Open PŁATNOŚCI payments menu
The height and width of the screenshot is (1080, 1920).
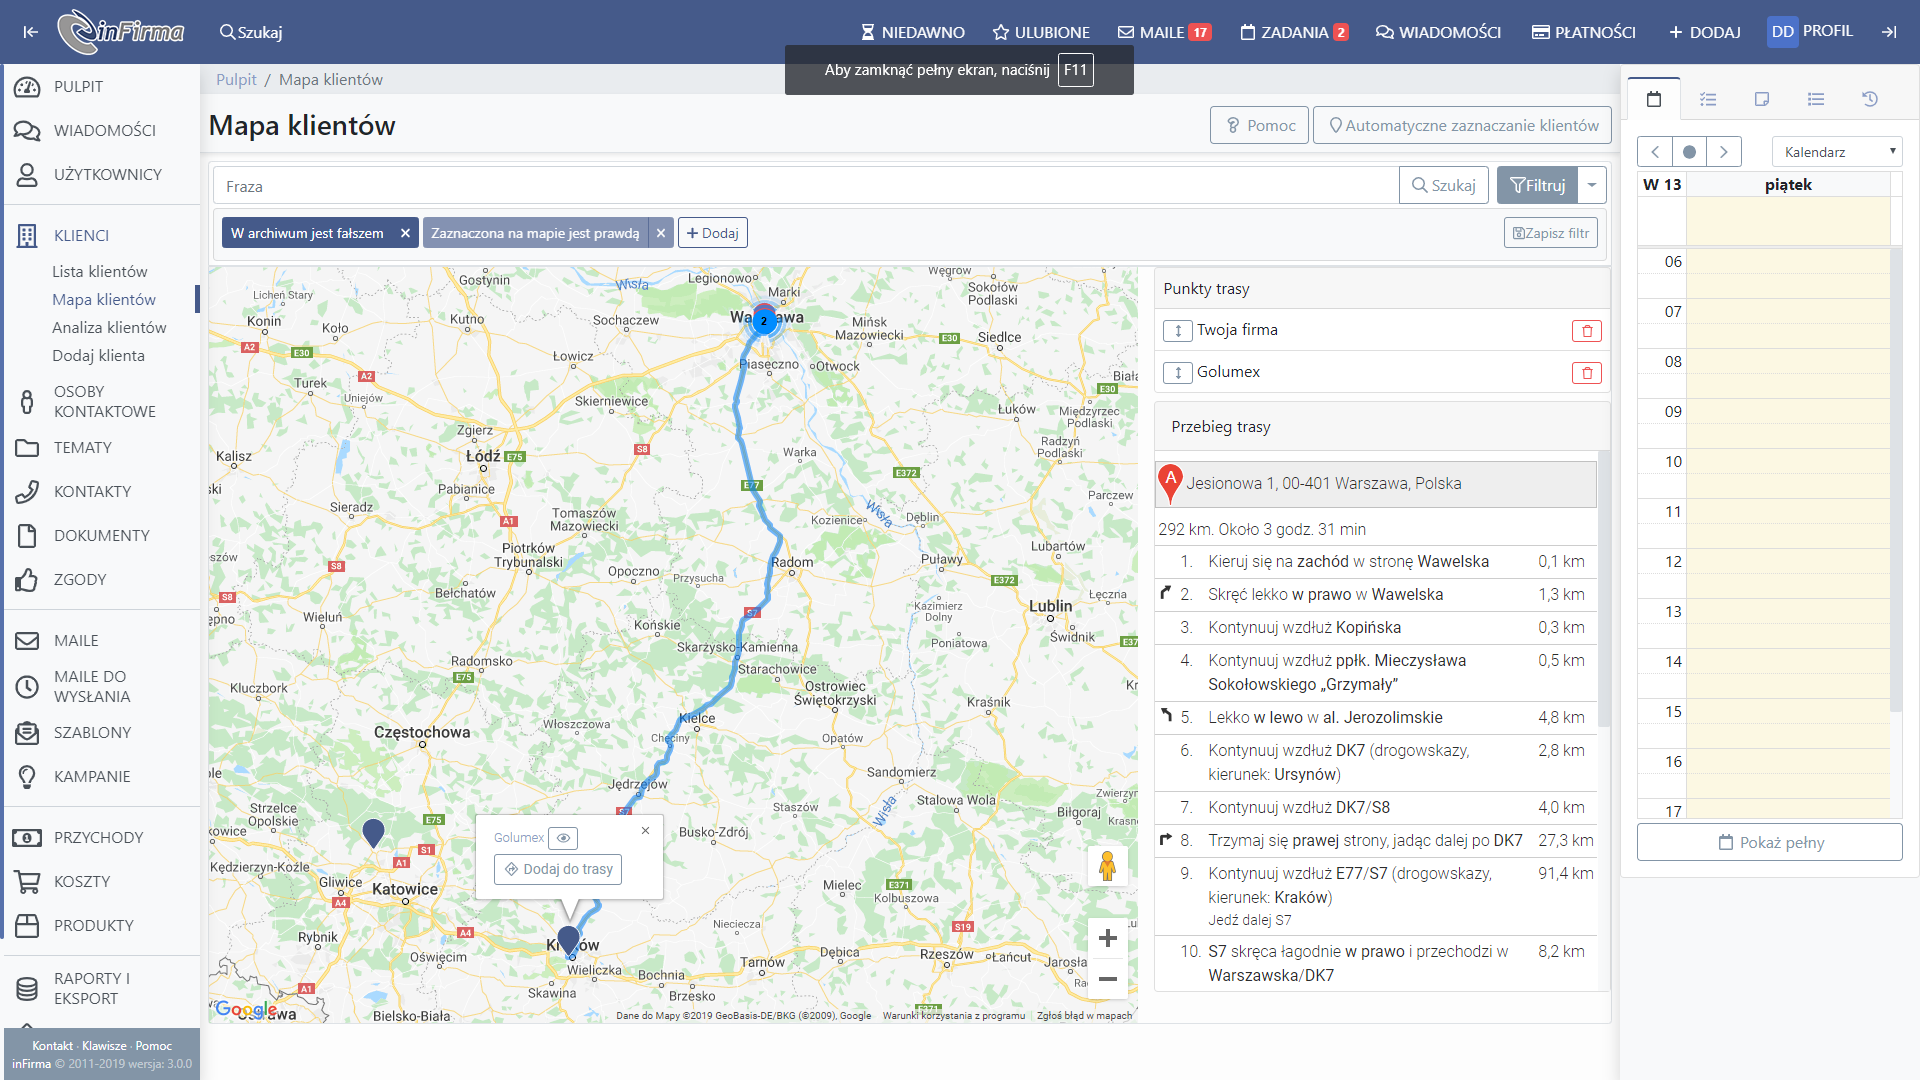click(x=1584, y=32)
